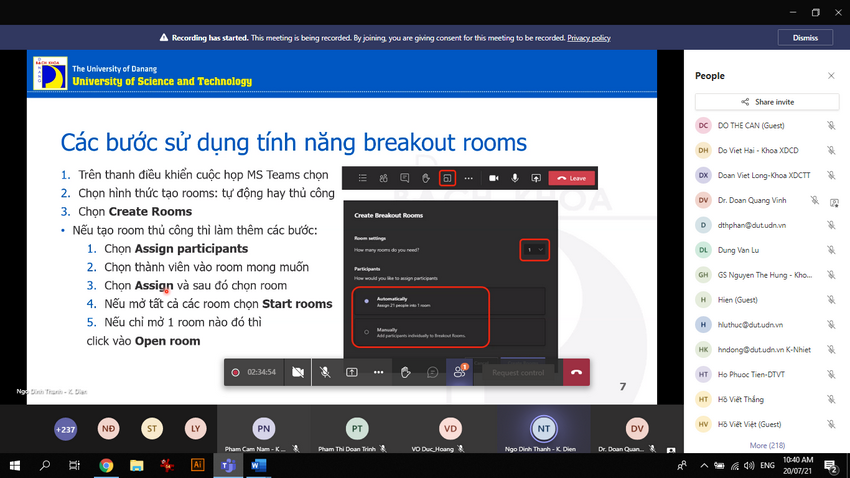Open the Privacy policy link
The height and width of the screenshot is (478, 850).
[x=589, y=38]
